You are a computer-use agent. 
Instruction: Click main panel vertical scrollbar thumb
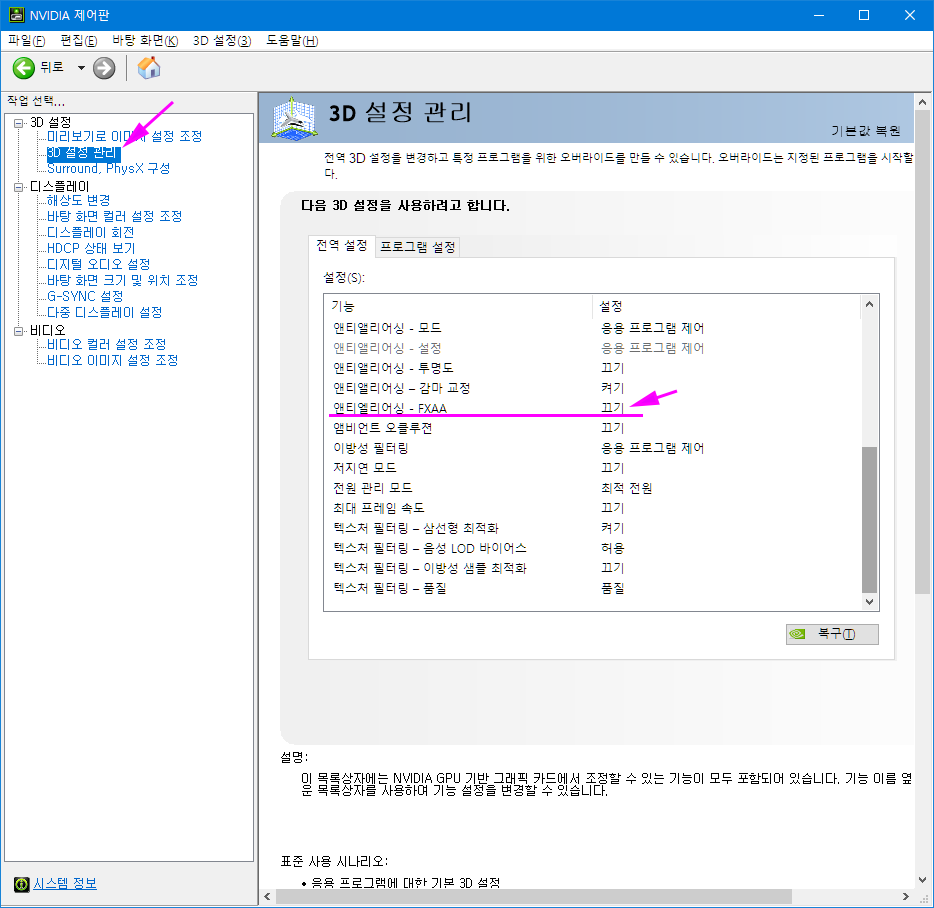point(922,353)
